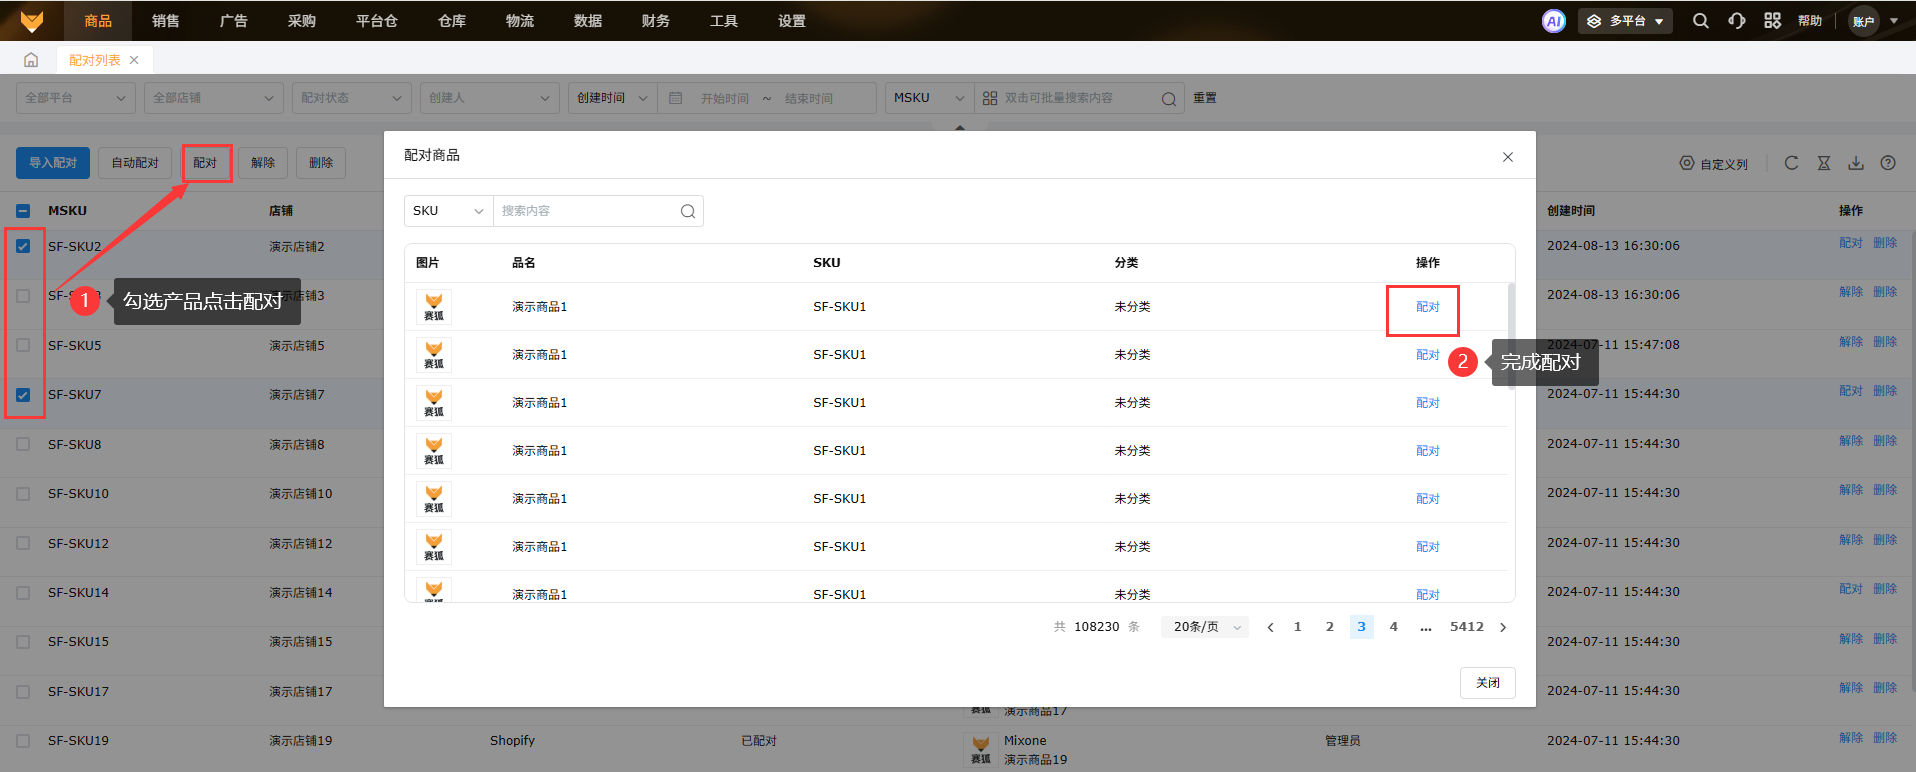Screen dimensions: 1916x772
Task: Open the customer service headset icon
Action: 1737,21
